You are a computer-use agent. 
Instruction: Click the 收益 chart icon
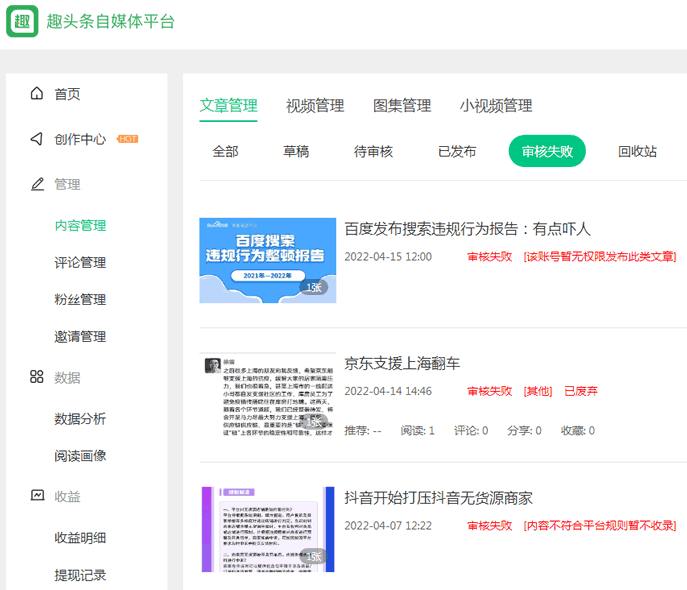click(x=37, y=495)
